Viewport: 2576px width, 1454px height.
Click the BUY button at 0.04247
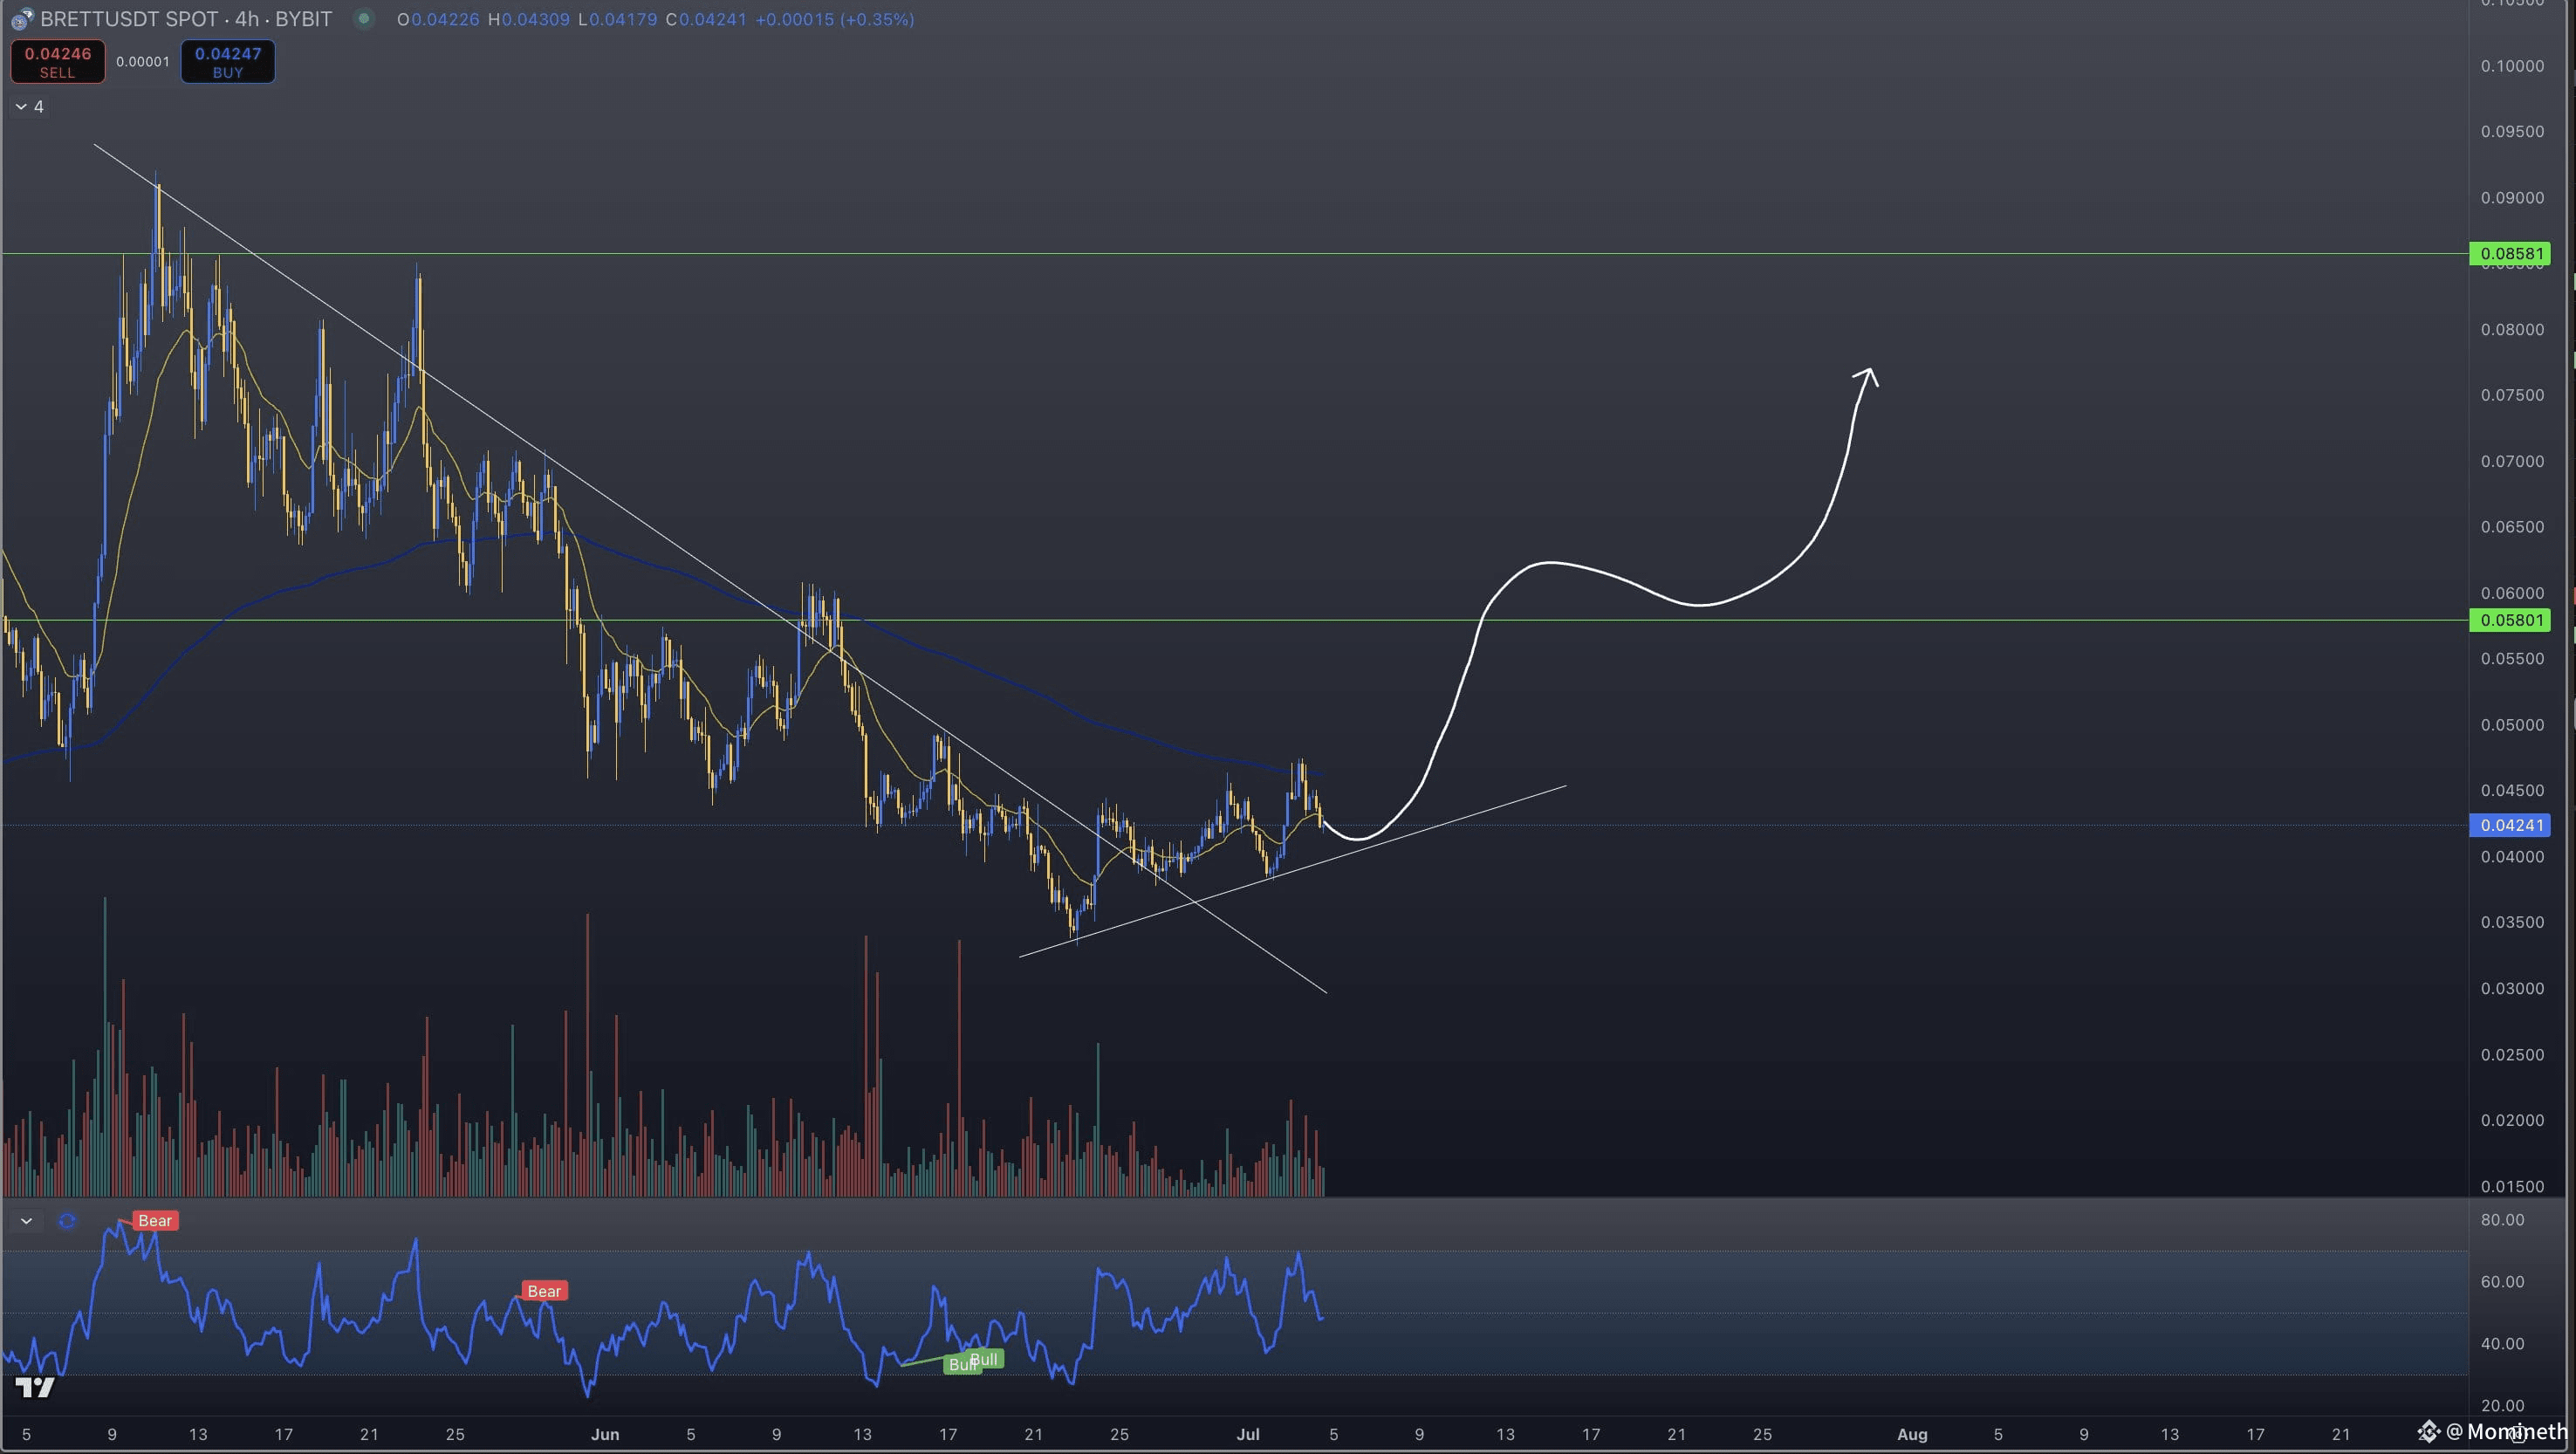228,61
